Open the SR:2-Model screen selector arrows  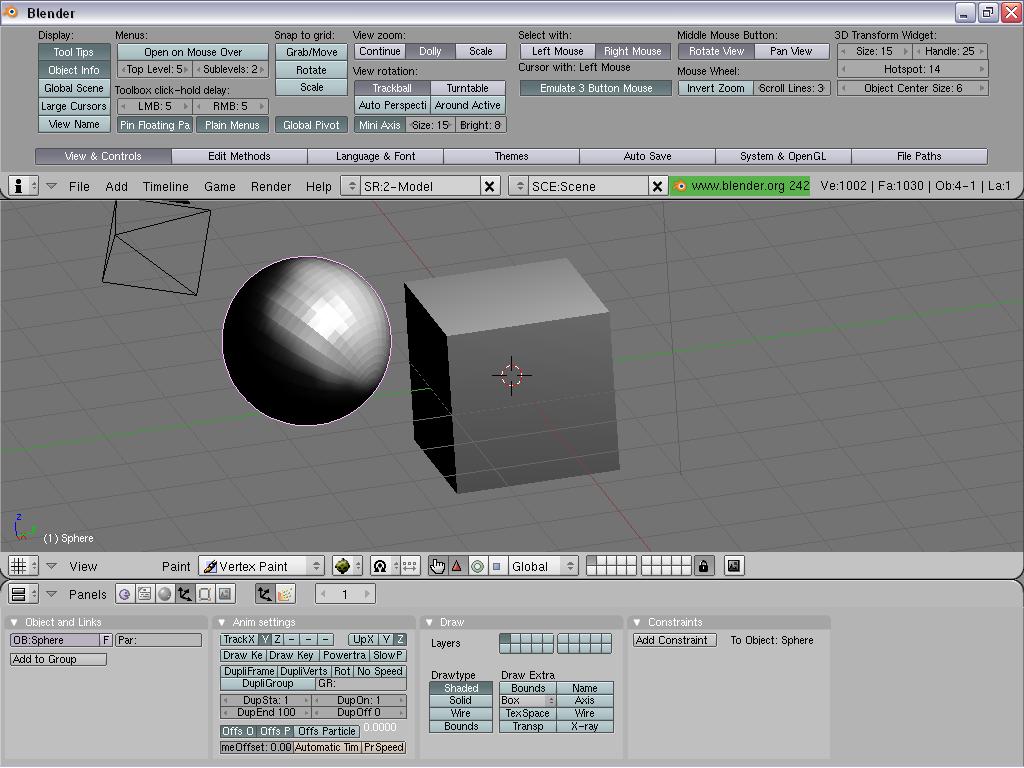click(x=351, y=186)
